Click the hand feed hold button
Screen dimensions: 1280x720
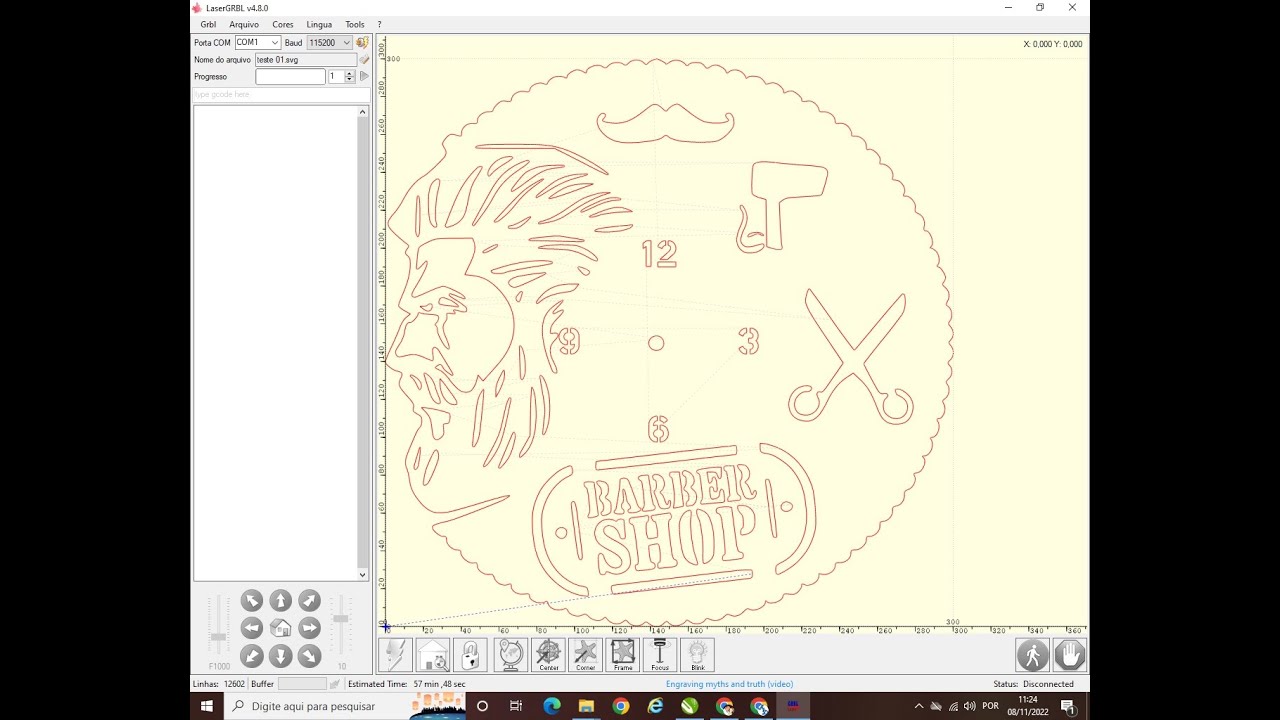click(1070, 655)
